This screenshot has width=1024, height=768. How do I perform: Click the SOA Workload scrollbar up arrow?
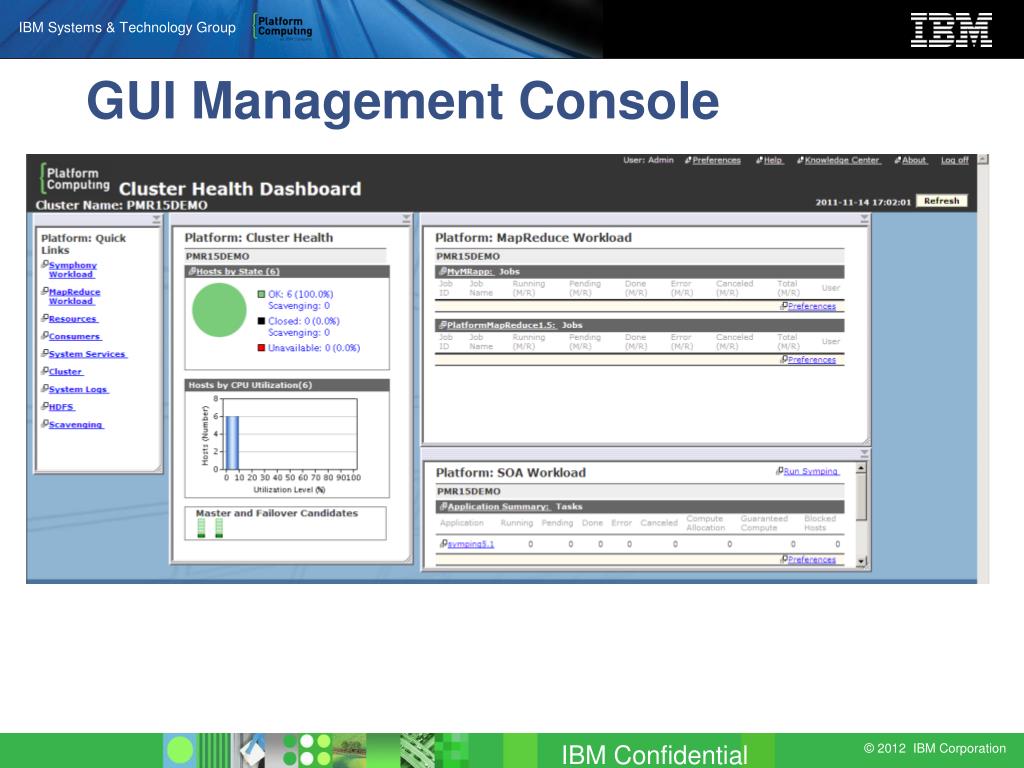click(x=861, y=468)
